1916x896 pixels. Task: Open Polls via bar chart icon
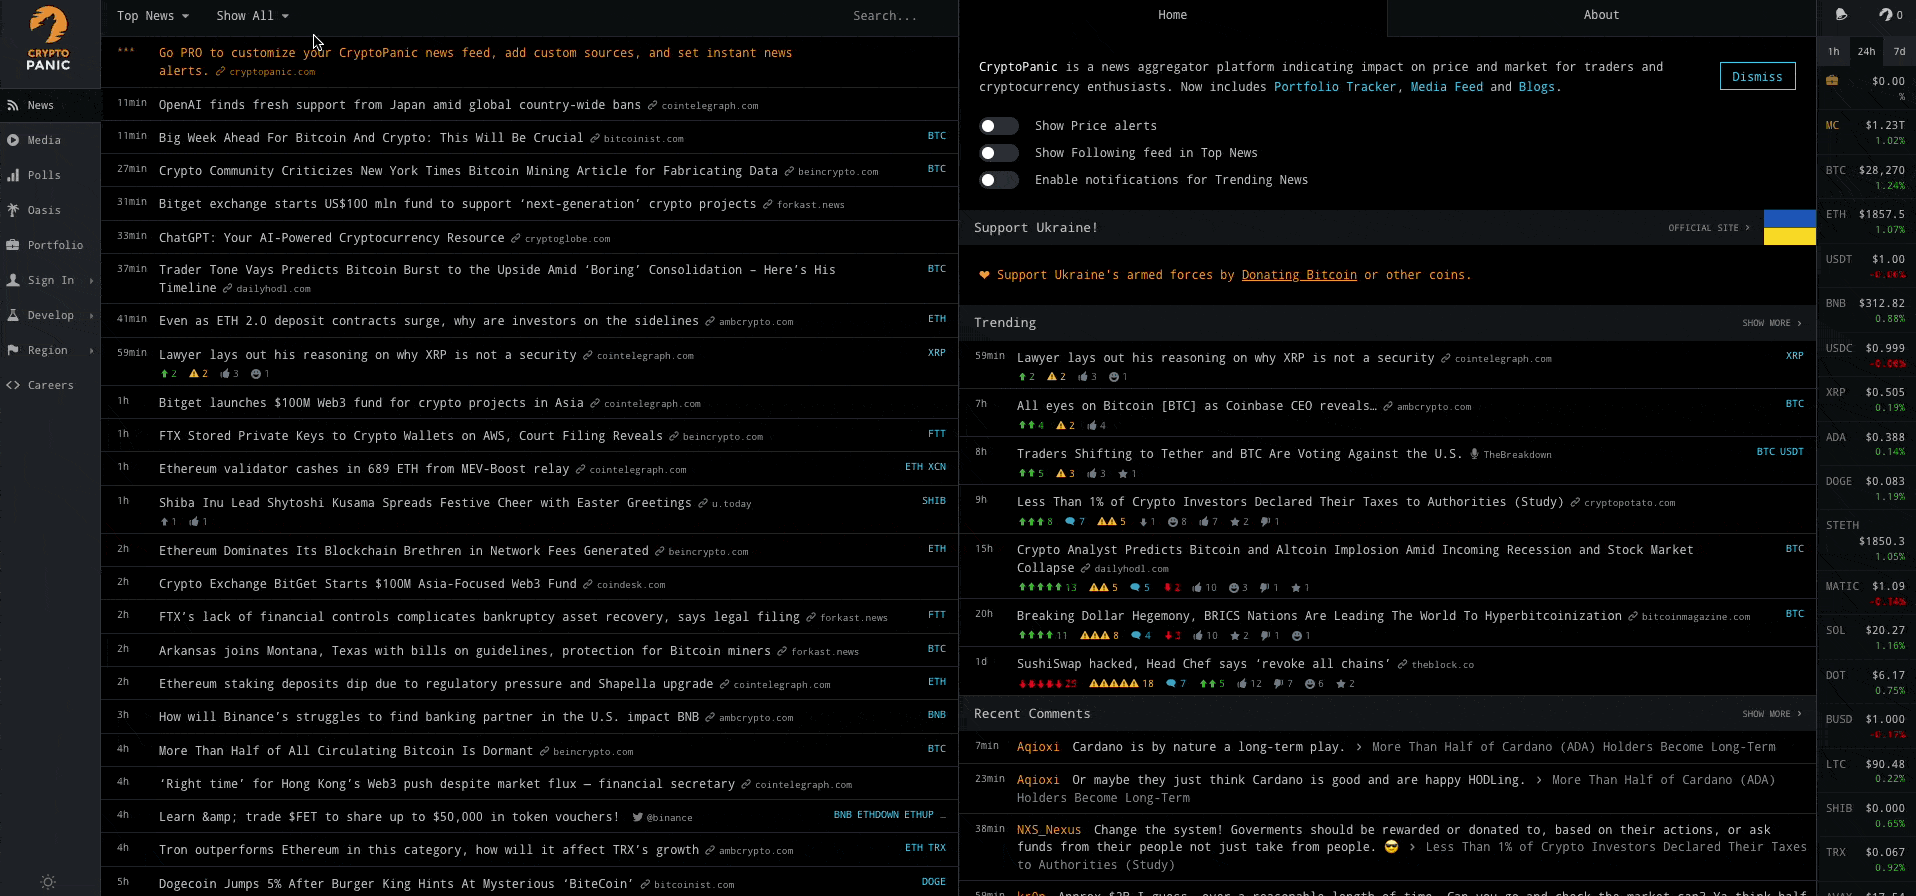point(13,175)
